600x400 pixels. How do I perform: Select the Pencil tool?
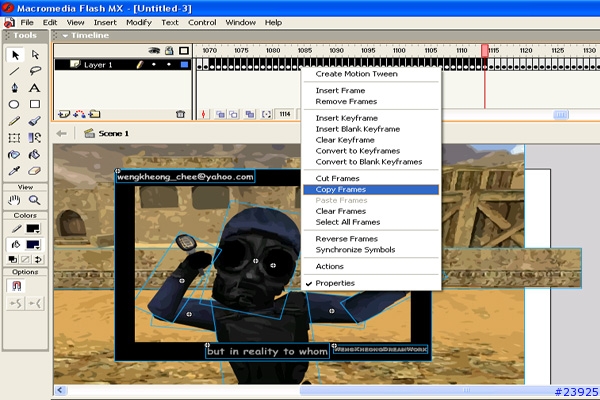14,121
